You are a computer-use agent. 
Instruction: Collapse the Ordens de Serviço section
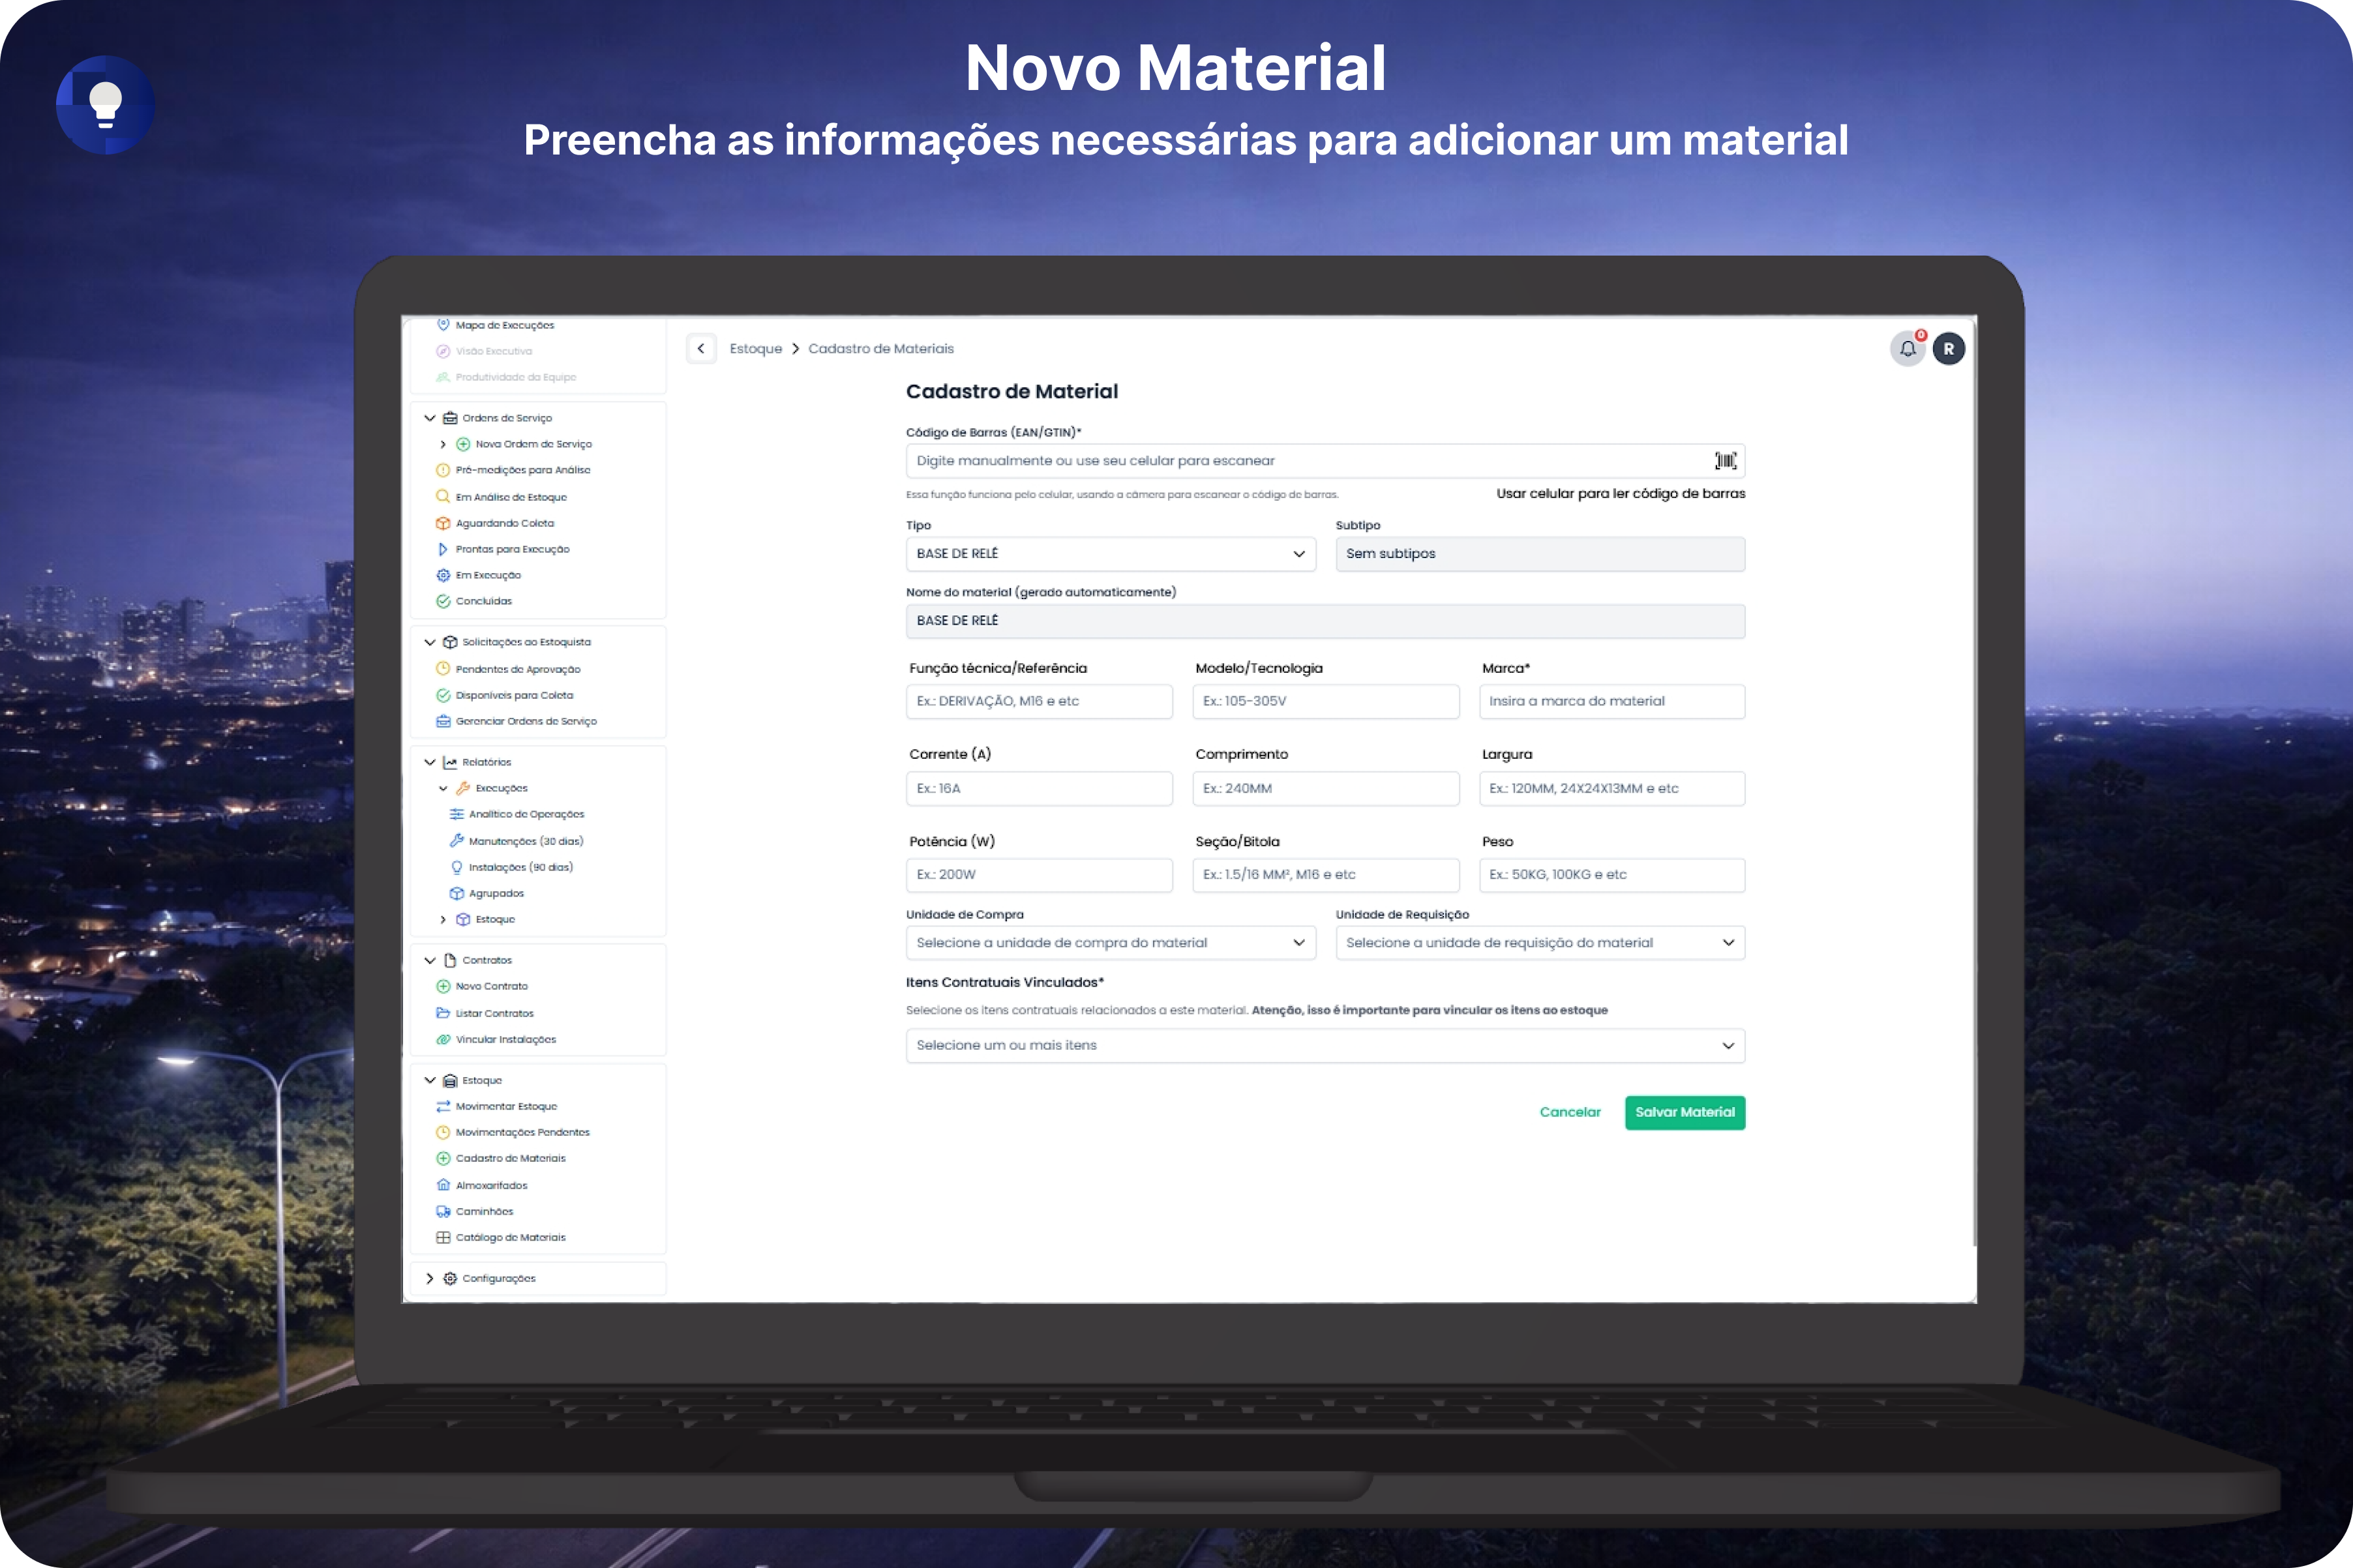click(430, 418)
